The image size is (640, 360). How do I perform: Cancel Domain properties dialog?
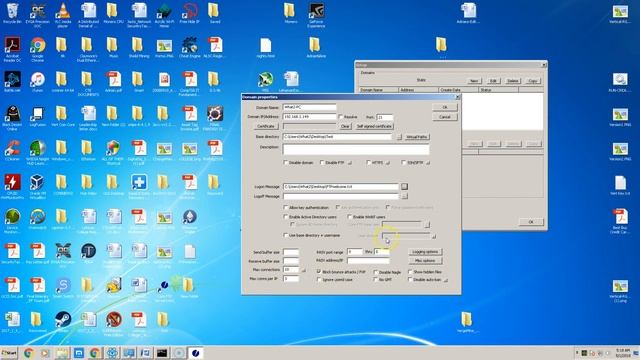click(444, 117)
